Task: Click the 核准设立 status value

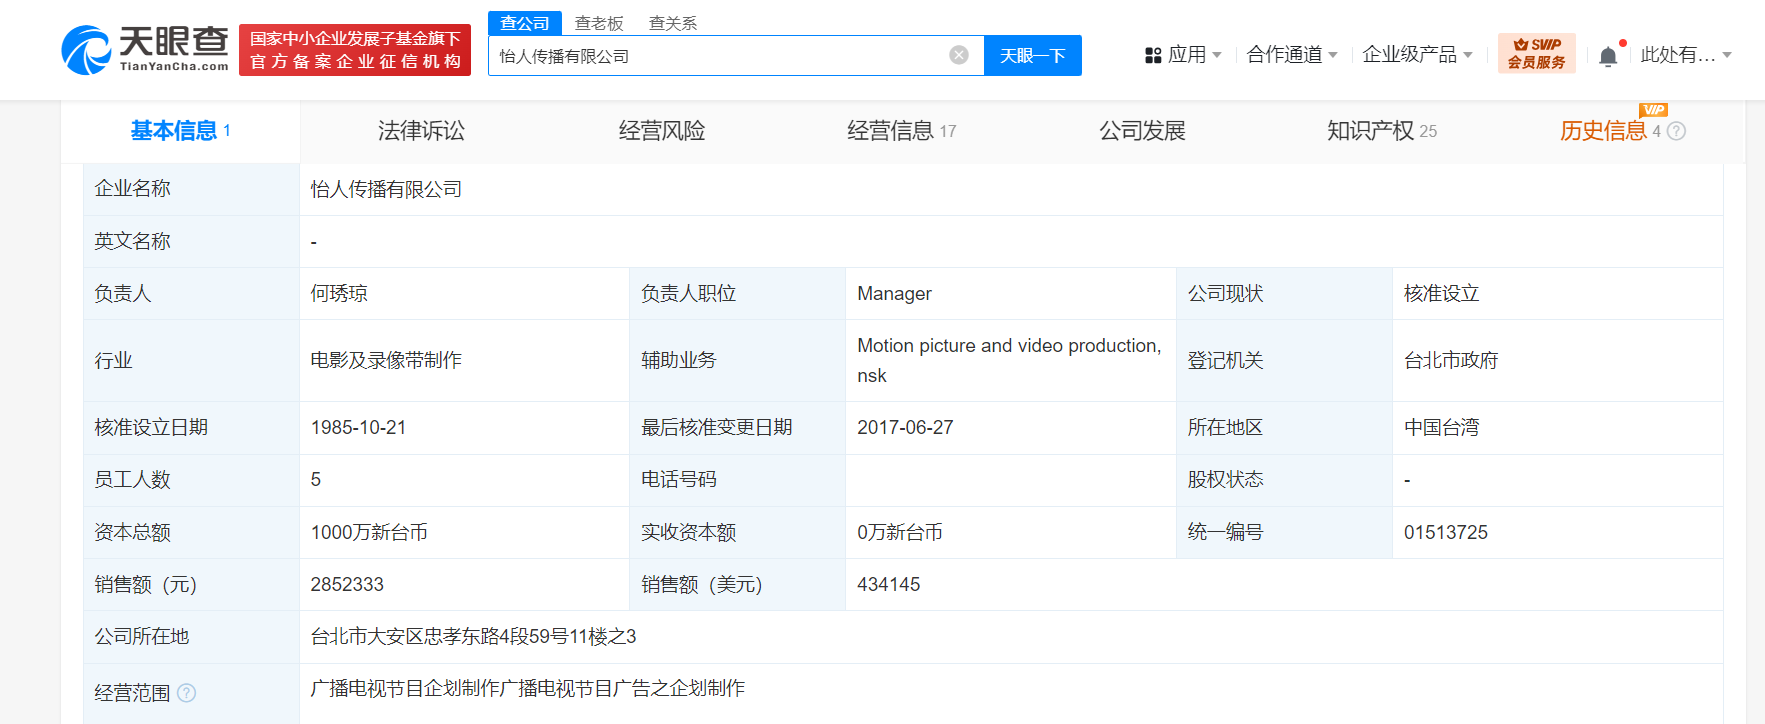Action: coord(1441,293)
